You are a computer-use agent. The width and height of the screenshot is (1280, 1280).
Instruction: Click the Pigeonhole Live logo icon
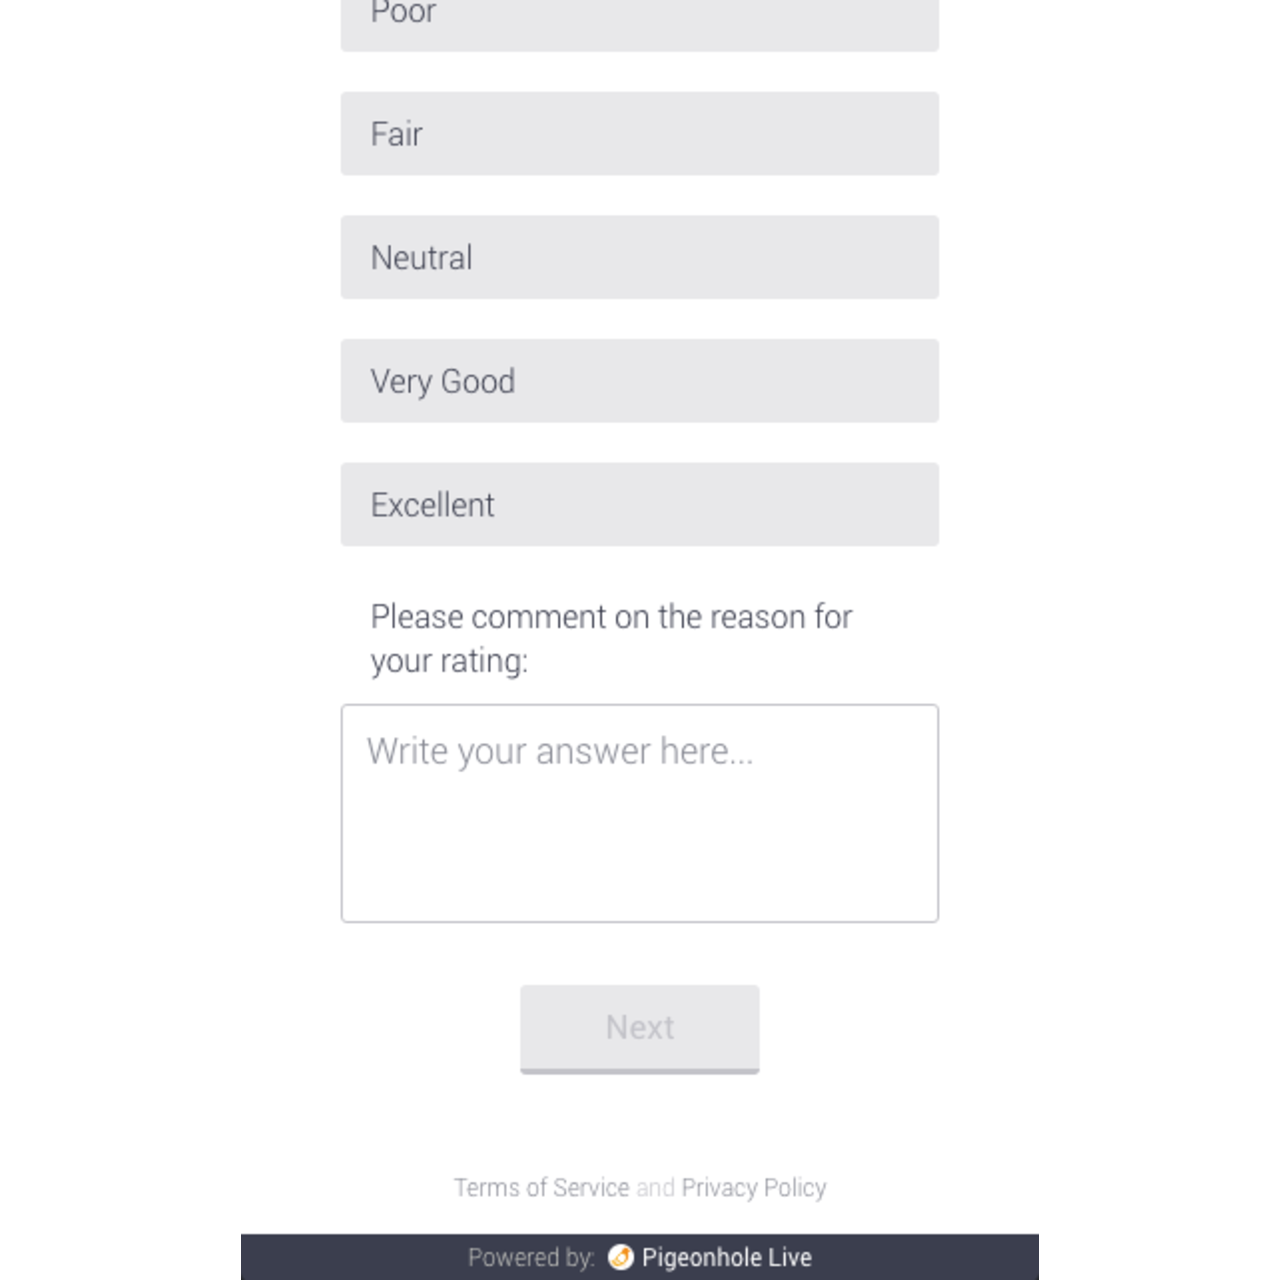point(620,1258)
